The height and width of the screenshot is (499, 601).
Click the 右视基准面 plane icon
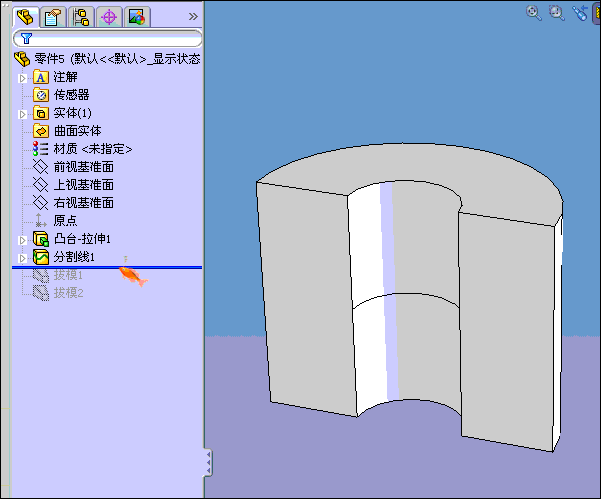pos(41,203)
